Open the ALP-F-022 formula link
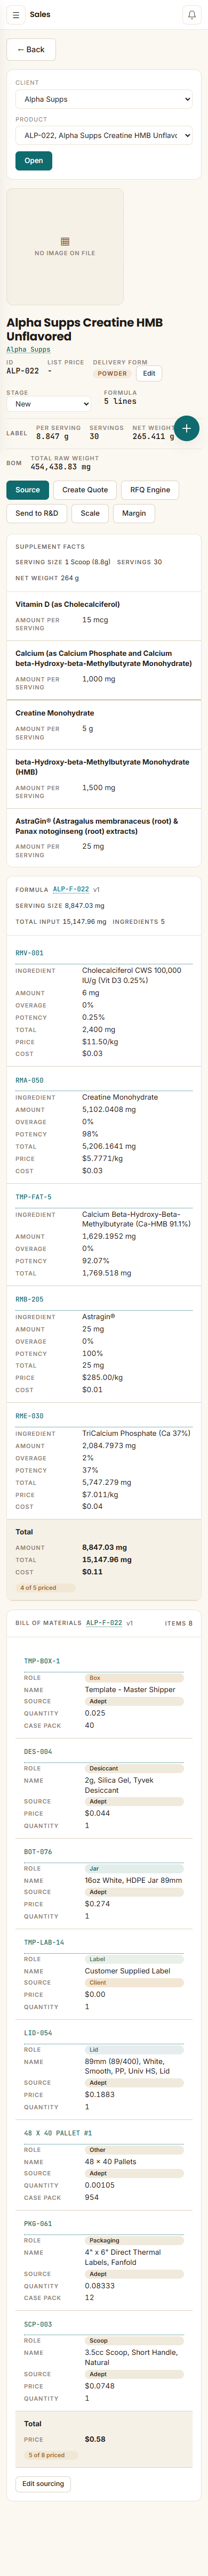Image resolution: width=208 pixels, height=2576 pixels. tap(71, 889)
